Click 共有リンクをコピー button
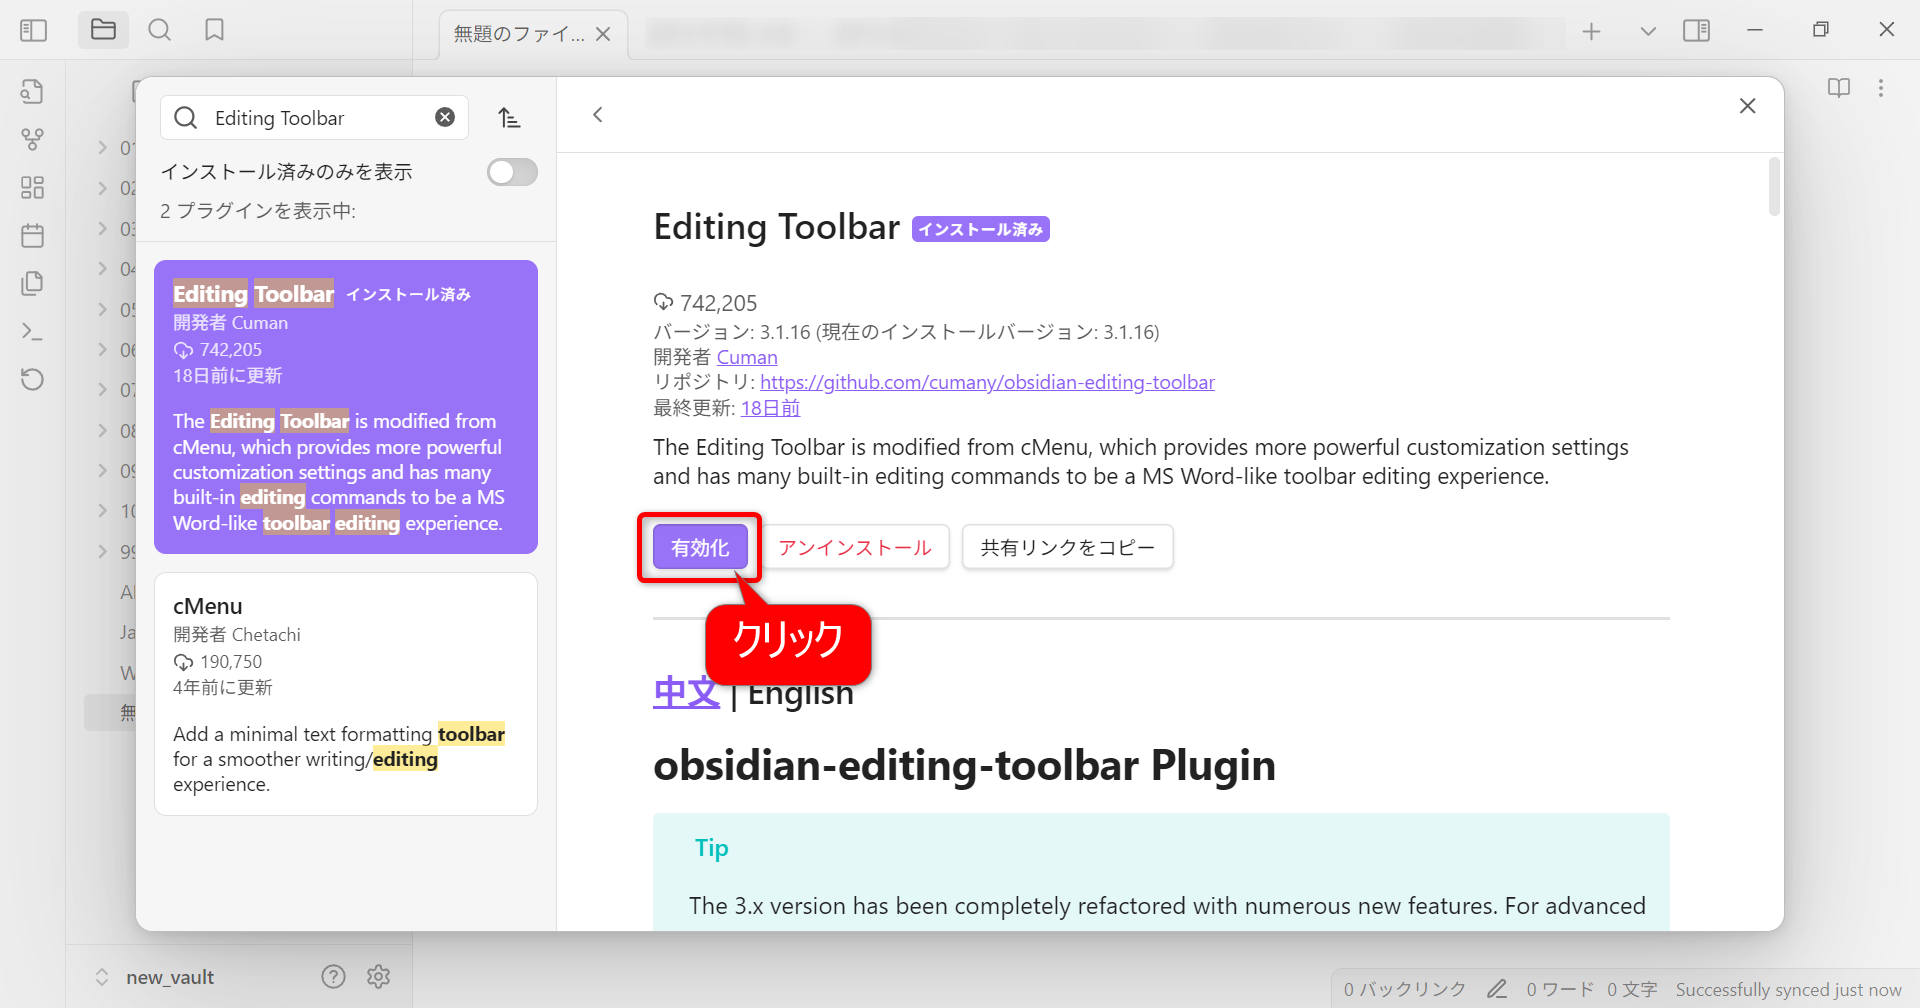This screenshot has width=1920, height=1008. click(x=1067, y=547)
